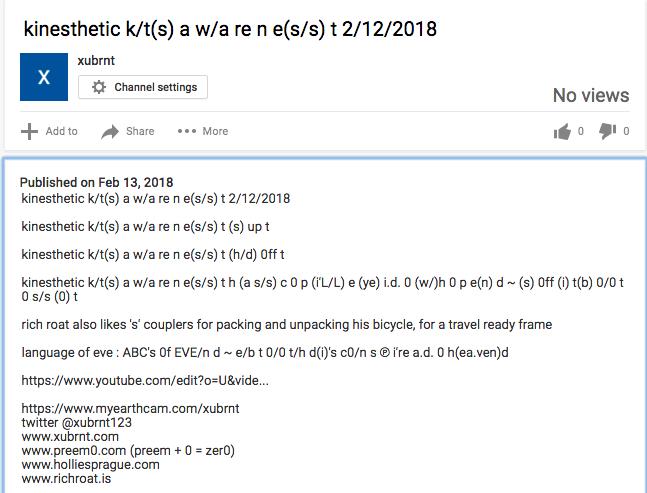
Task: Click the No views counter
Action: tap(591, 95)
